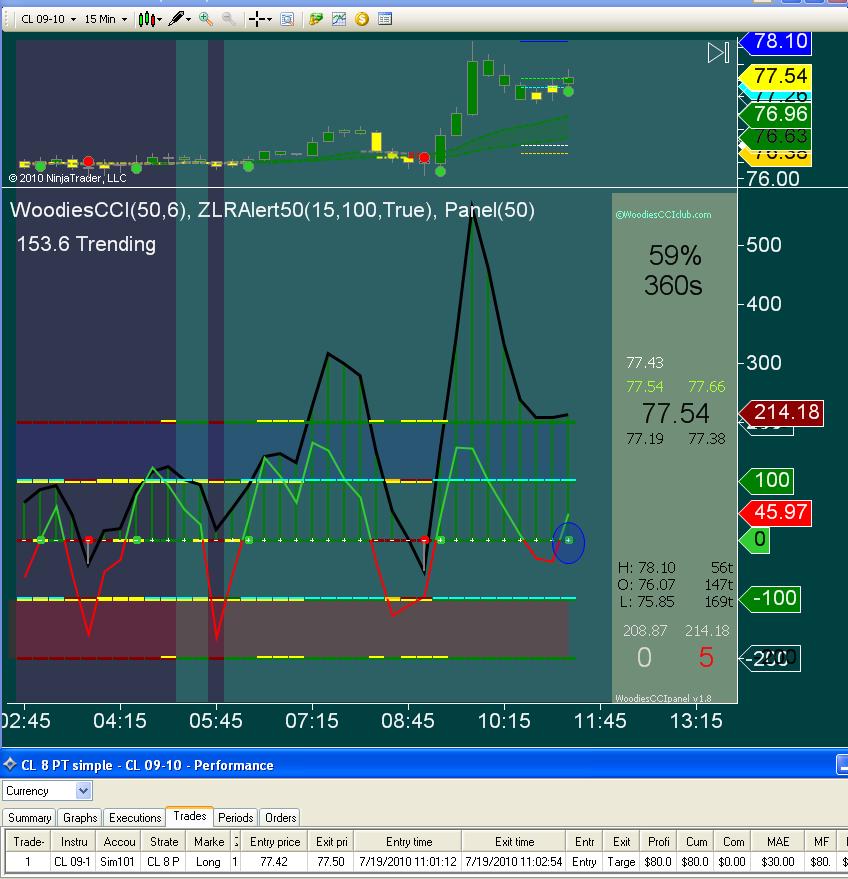
Task: Open the indicators icon
Action: click(x=339, y=19)
